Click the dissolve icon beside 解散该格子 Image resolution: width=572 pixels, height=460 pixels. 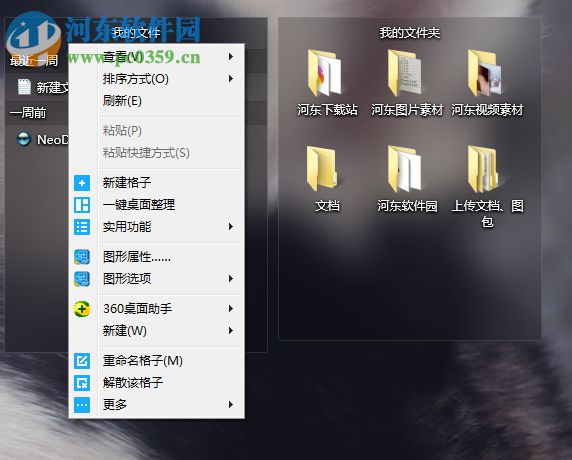pos(82,383)
